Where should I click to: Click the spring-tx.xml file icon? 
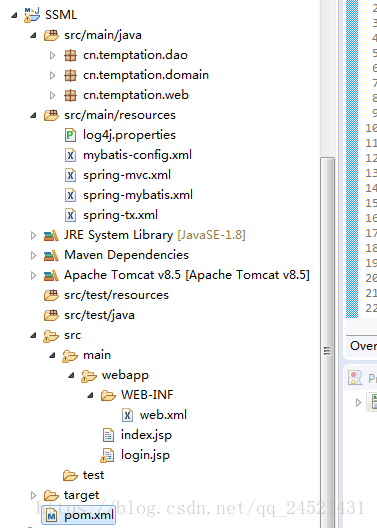(x=70, y=215)
